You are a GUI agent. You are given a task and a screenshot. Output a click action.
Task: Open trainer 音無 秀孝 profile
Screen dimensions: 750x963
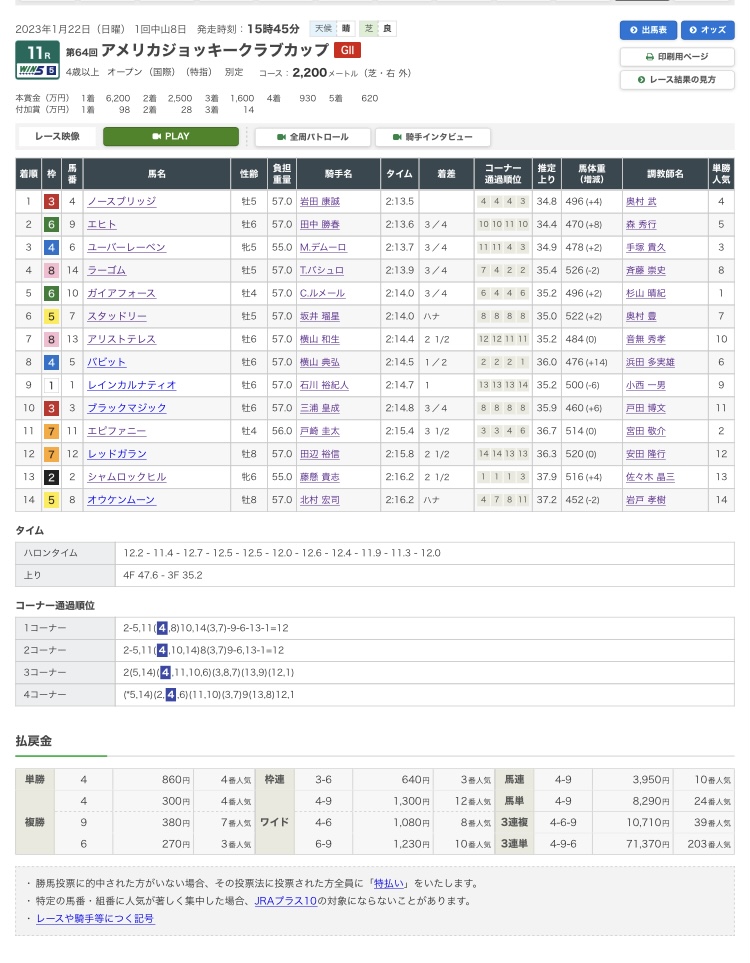coord(646,339)
